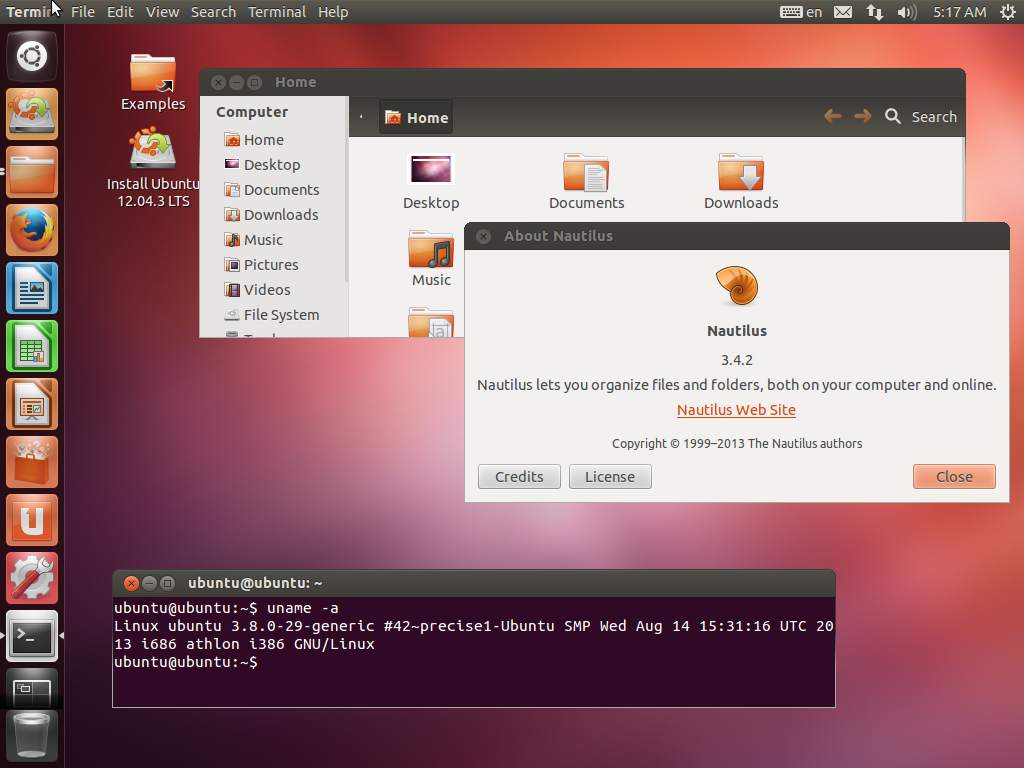Open the File menu
Screen dimensions: 1024x768
pyautogui.click(x=83, y=12)
